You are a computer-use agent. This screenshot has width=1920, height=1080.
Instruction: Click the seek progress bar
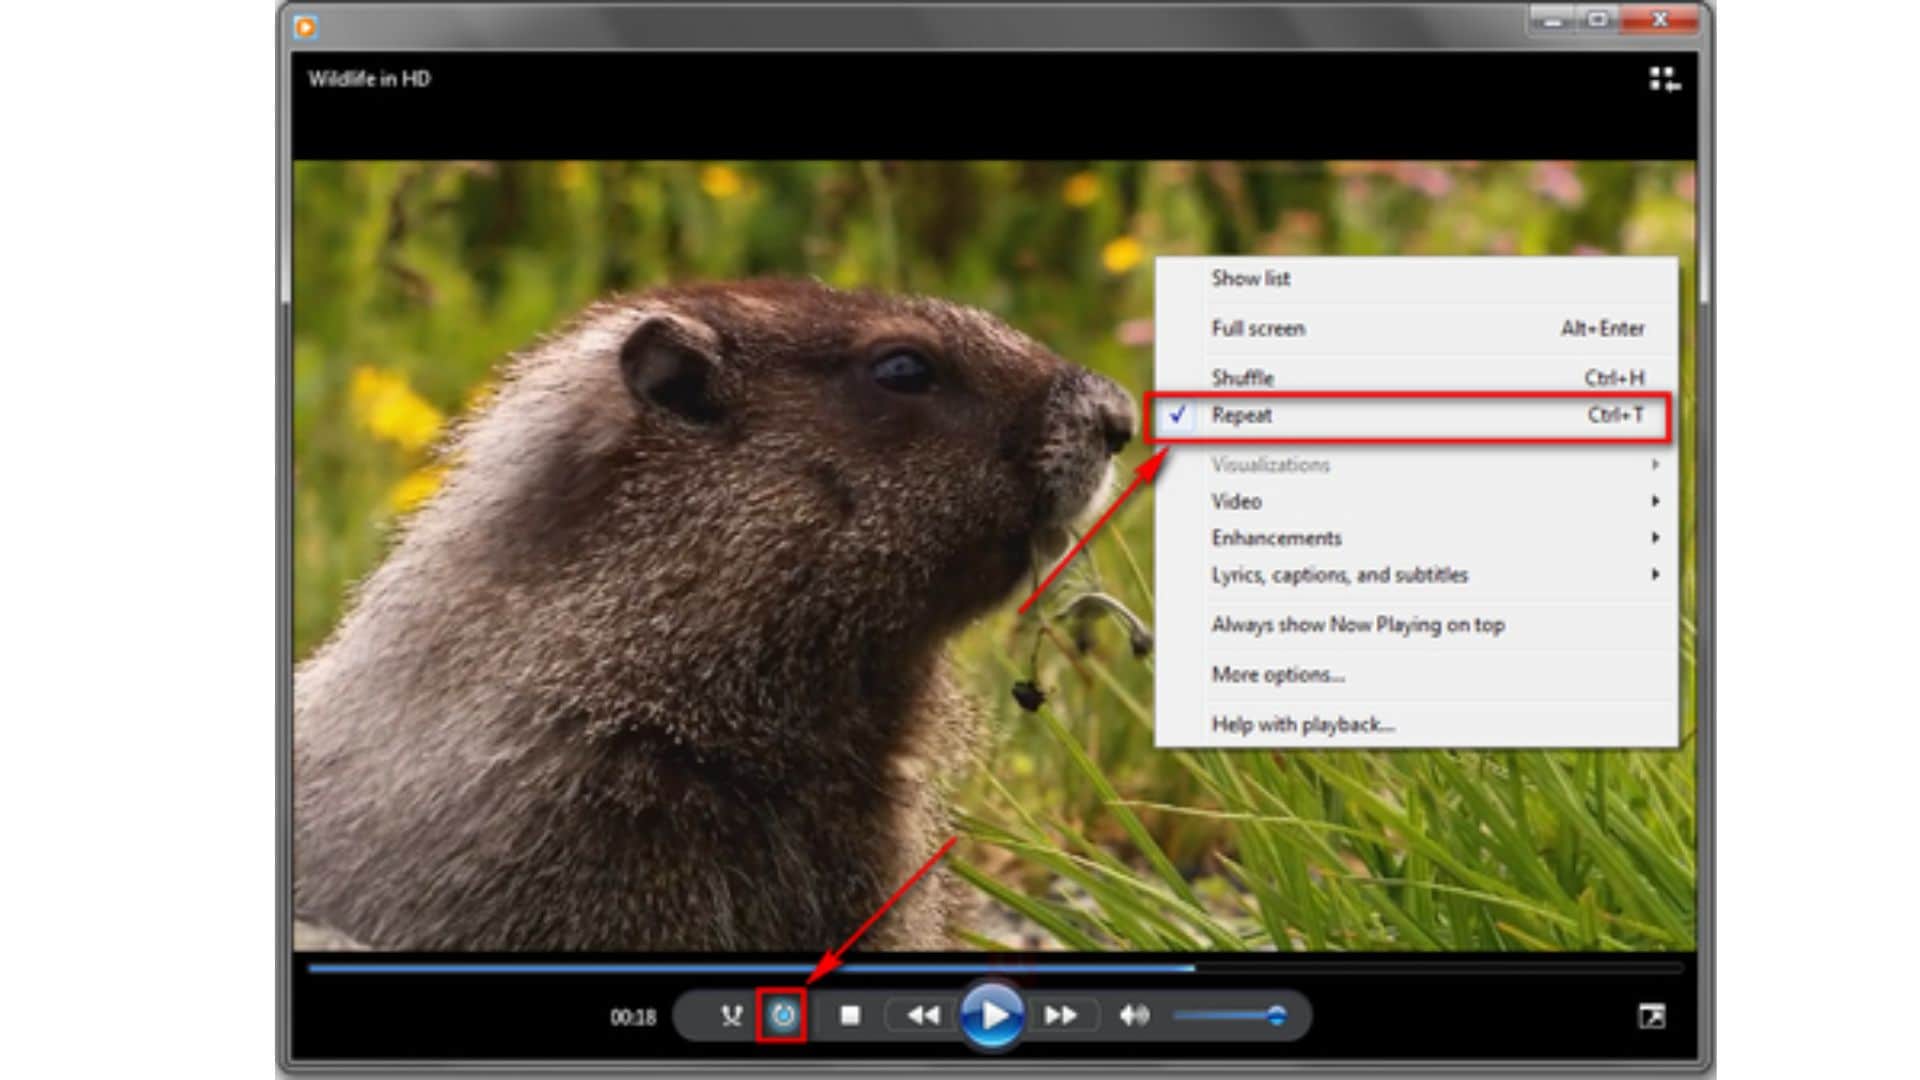click(996, 968)
